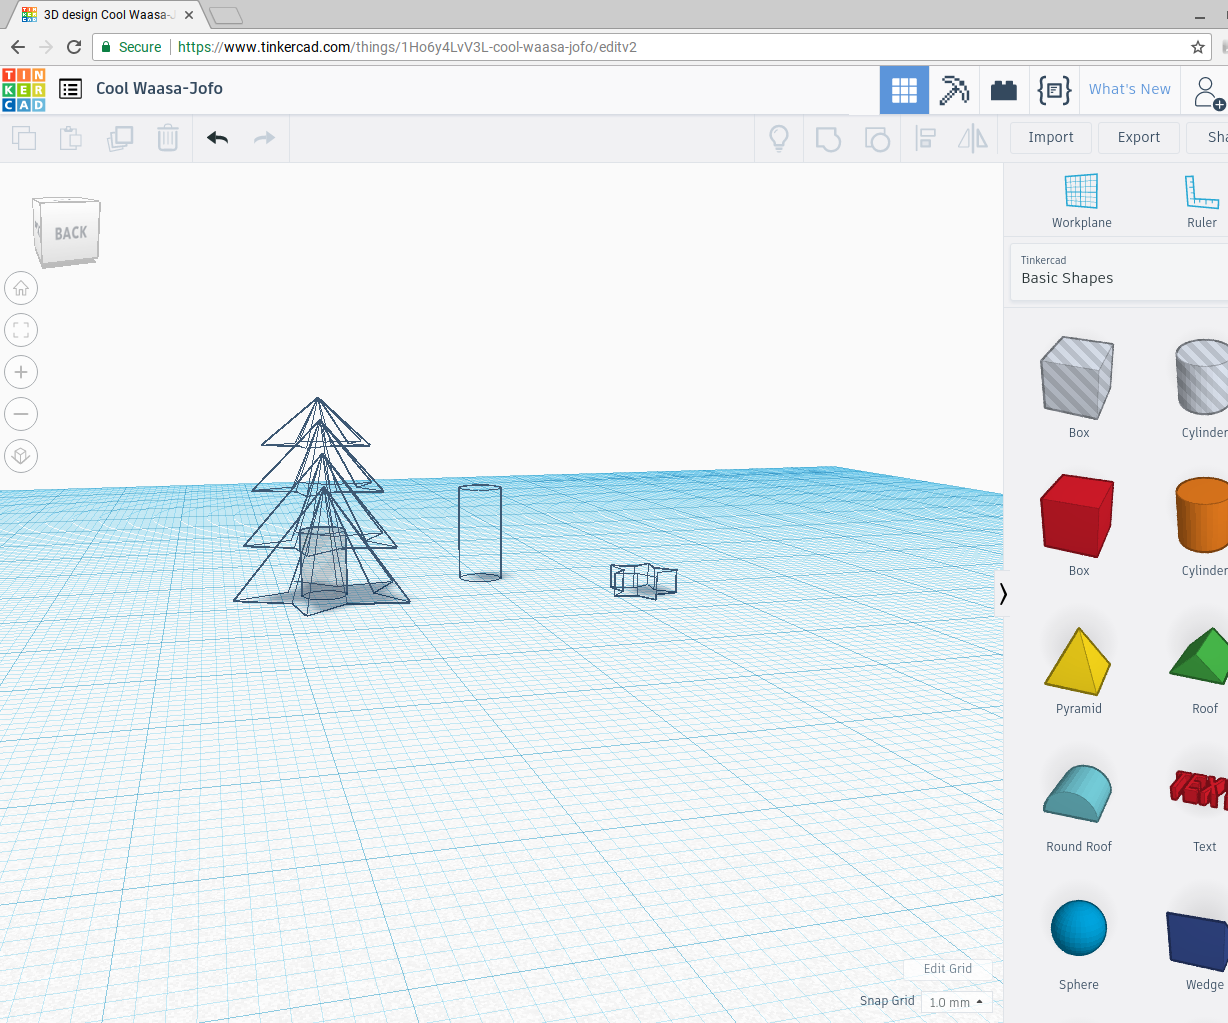This screenshot has width=1228, height=1023.
Task: Open the designs list icon
Action: coord(70,89)
